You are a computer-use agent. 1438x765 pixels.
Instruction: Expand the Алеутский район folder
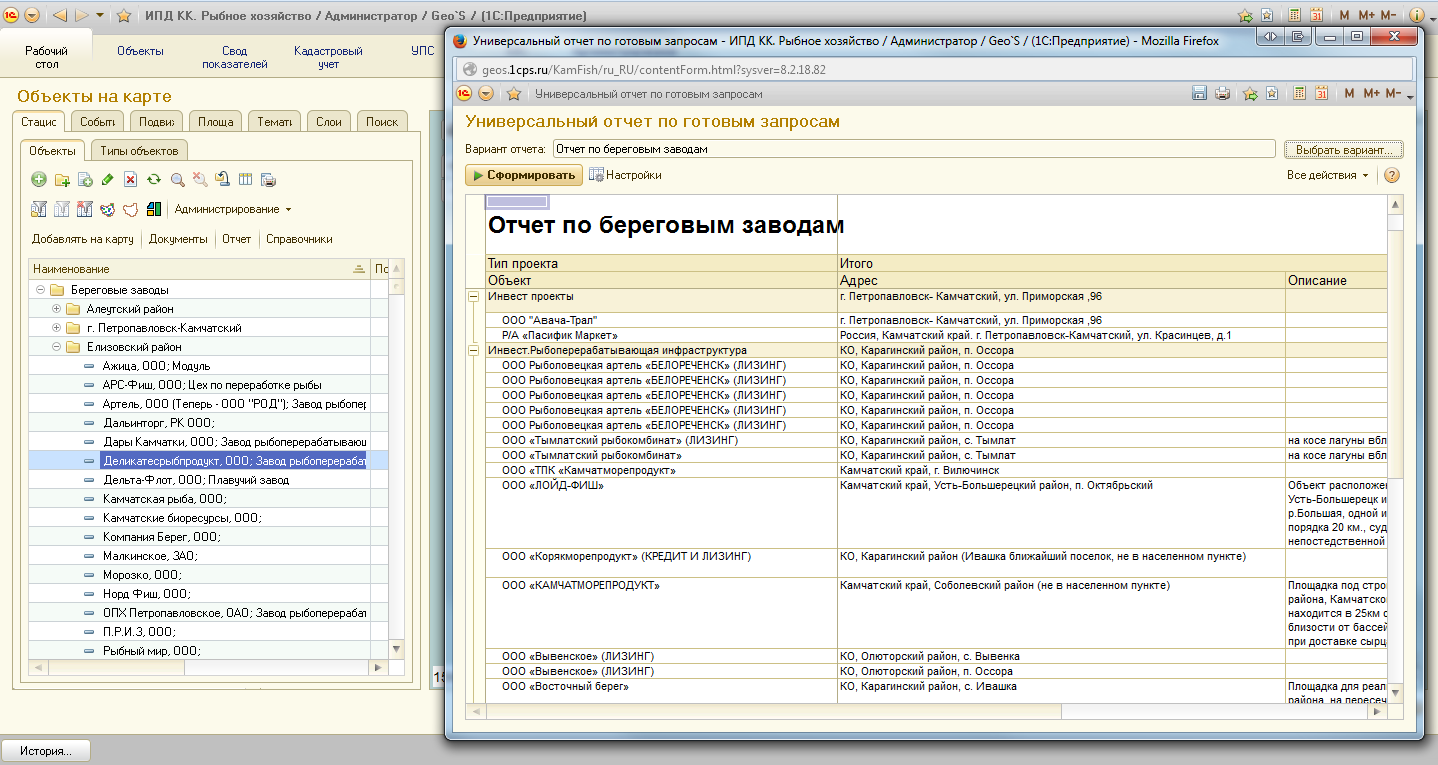(x=56, y=309)
